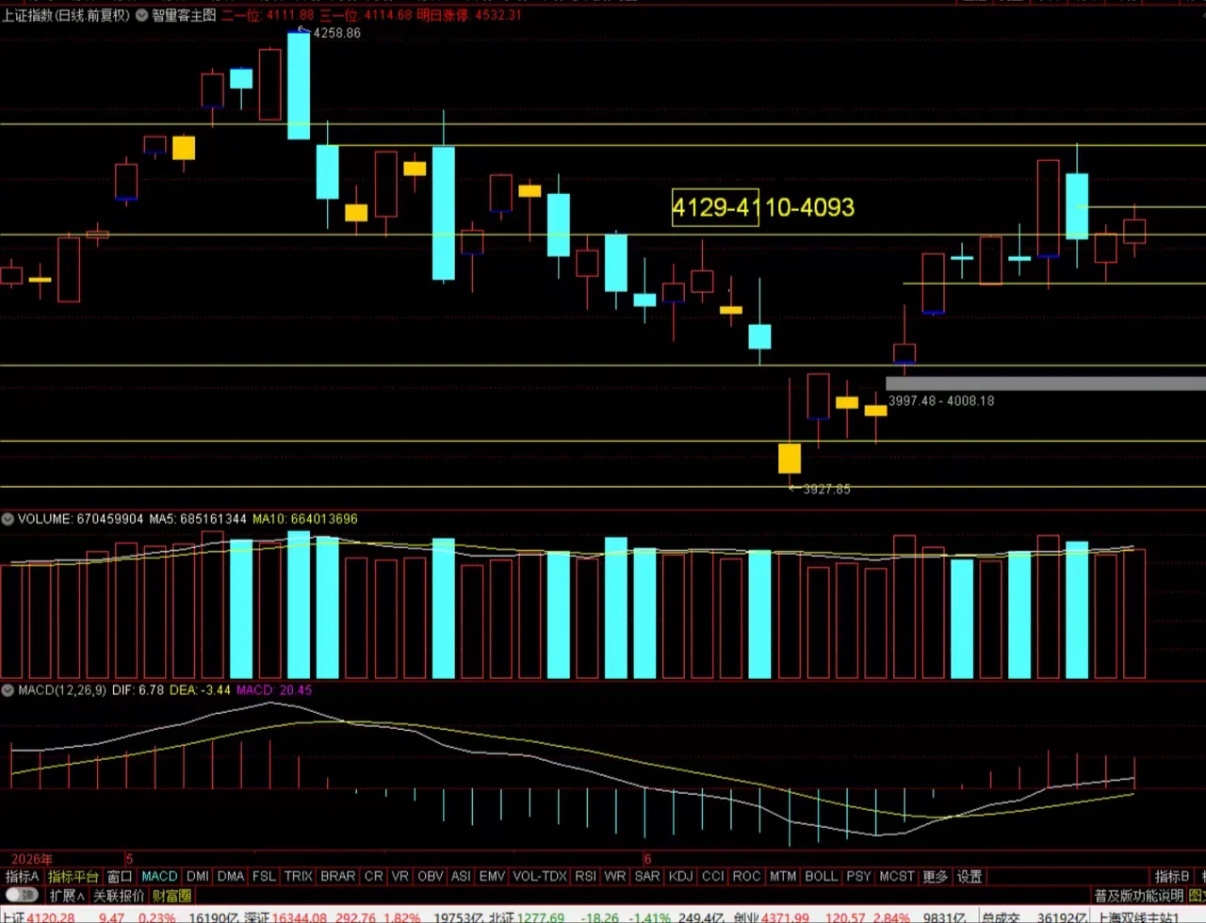Screen dimensions: 1206x923
Task: Click the gray gap rectangle on chart
Action: pos(1045,383)
